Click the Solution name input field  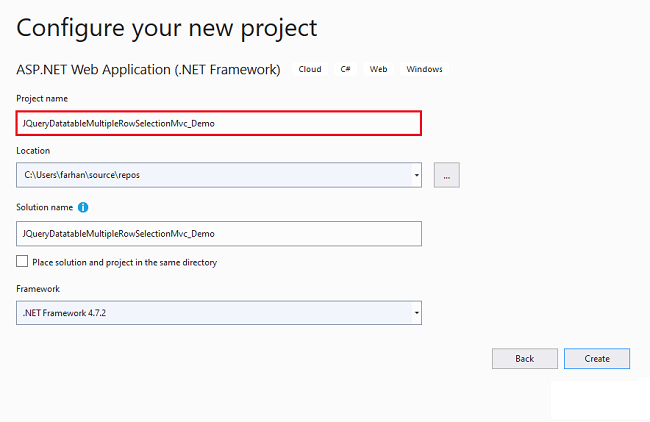click(x=219, y=234)
